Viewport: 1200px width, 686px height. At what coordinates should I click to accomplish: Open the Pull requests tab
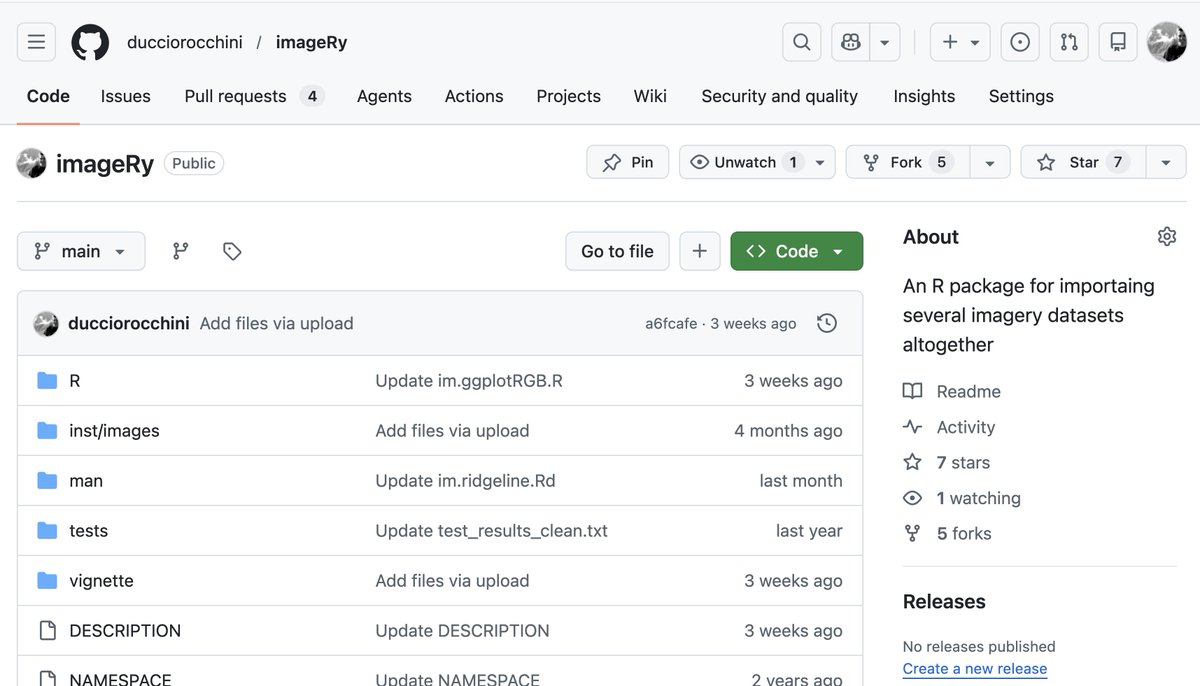point(254,96)
